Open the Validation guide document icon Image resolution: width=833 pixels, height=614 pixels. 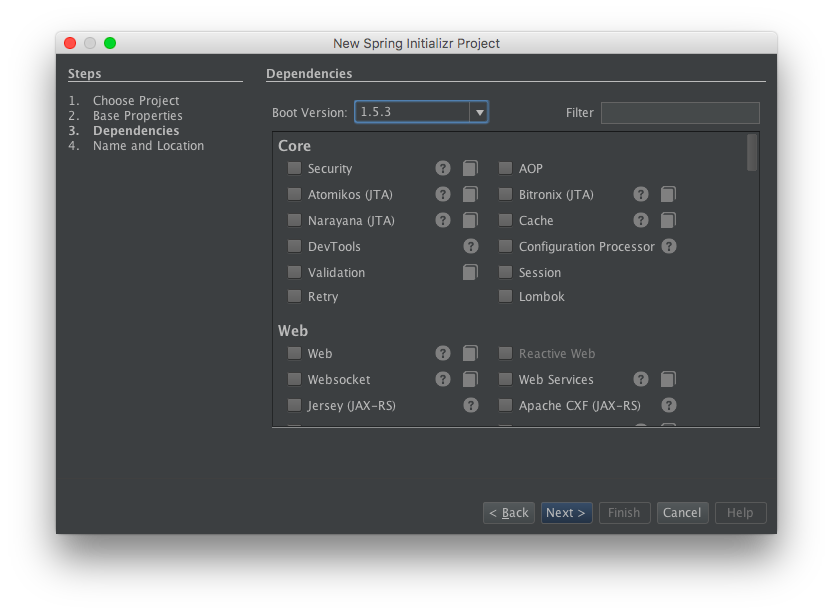click(x=470, y=272)
